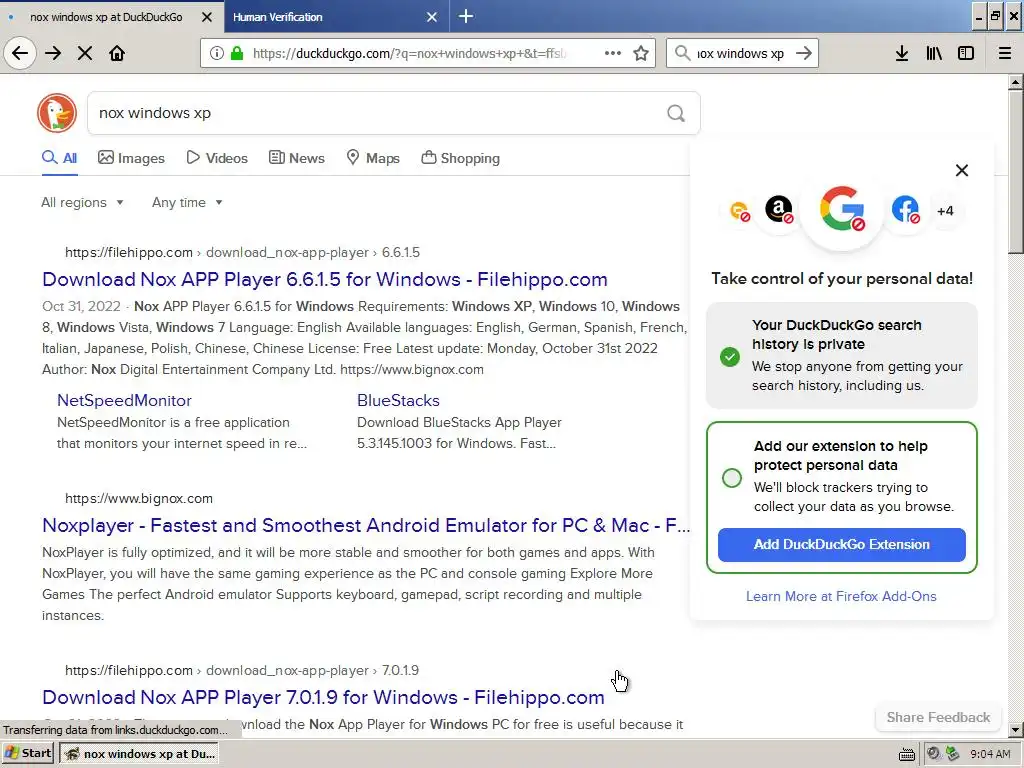Submit the Firefox search box arrow
Image resolution: width=1024 pixels, height=768 pixels.
804,54
